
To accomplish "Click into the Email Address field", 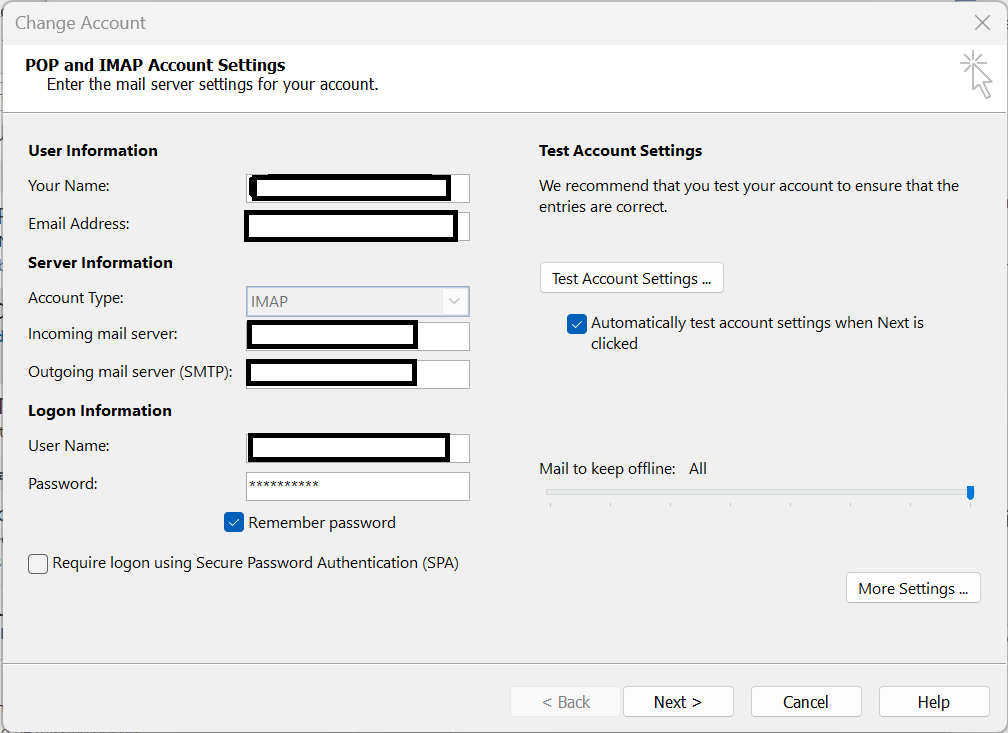I will [x=357, y=226].
